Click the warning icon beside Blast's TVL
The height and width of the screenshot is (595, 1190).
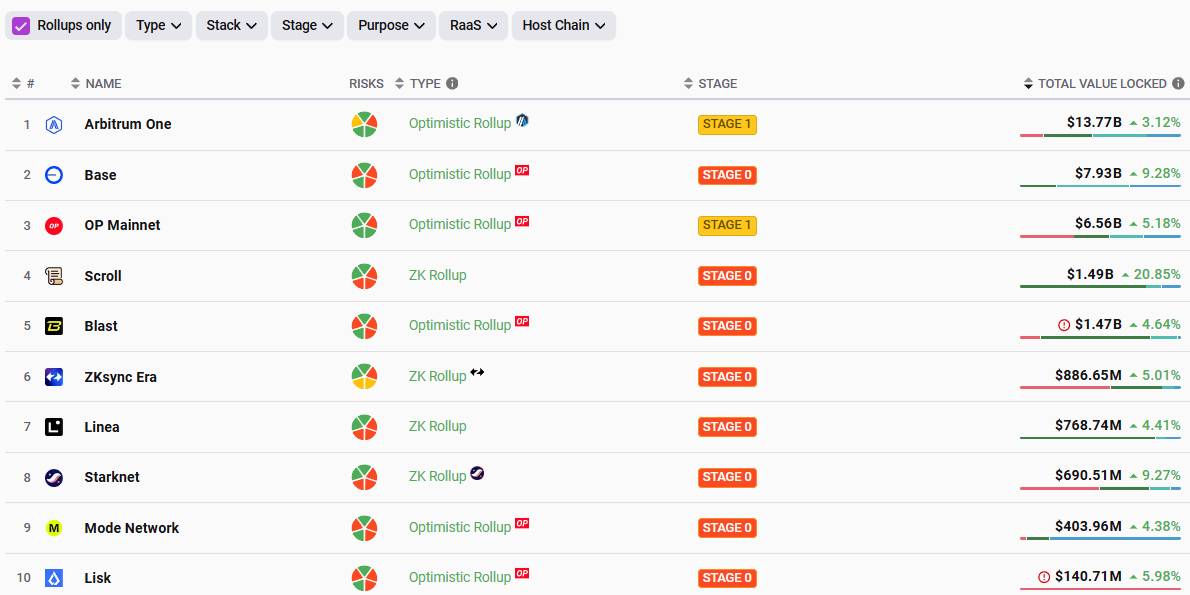[1064, 325]
